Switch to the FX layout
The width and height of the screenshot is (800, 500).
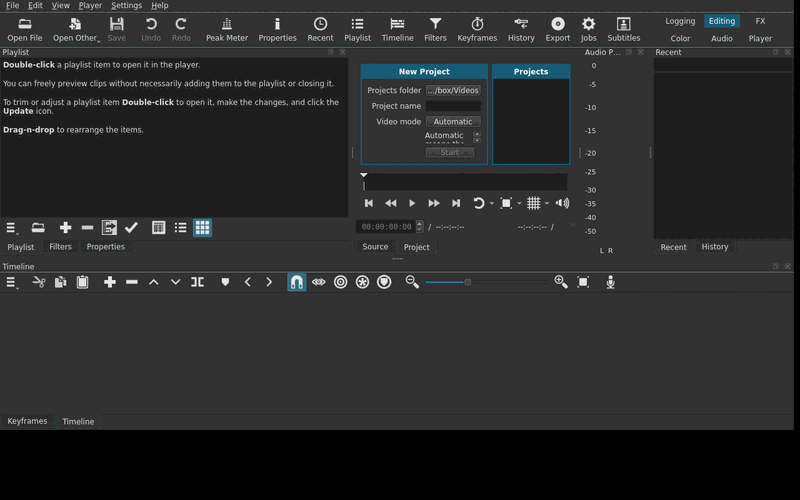(760, 21)
